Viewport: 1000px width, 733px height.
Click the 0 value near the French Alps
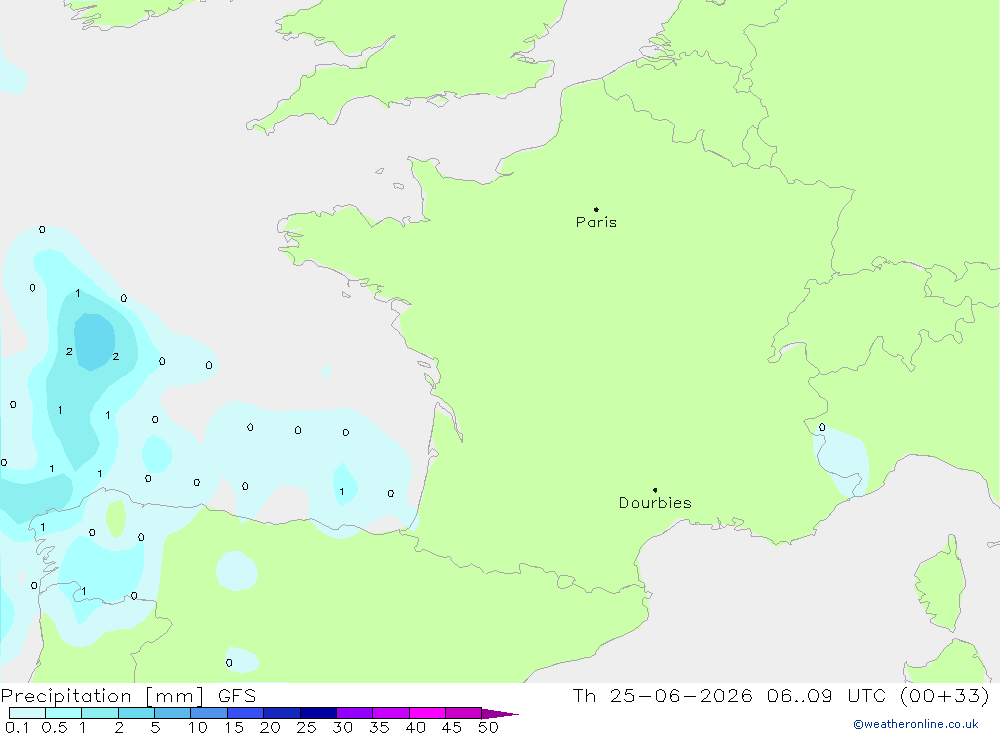pyautogui.click(x=822, y=427)
